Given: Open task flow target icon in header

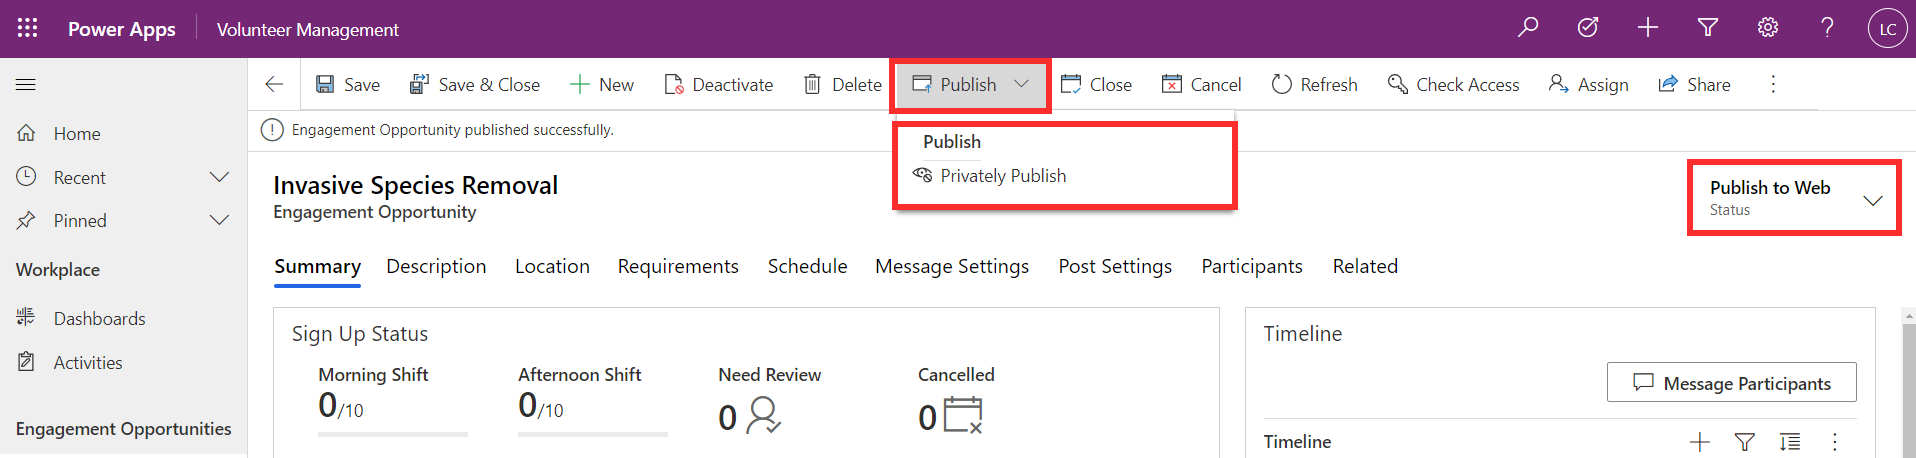Looking at the screenshot, I should pyautogui.click(x=1588, y=28).
